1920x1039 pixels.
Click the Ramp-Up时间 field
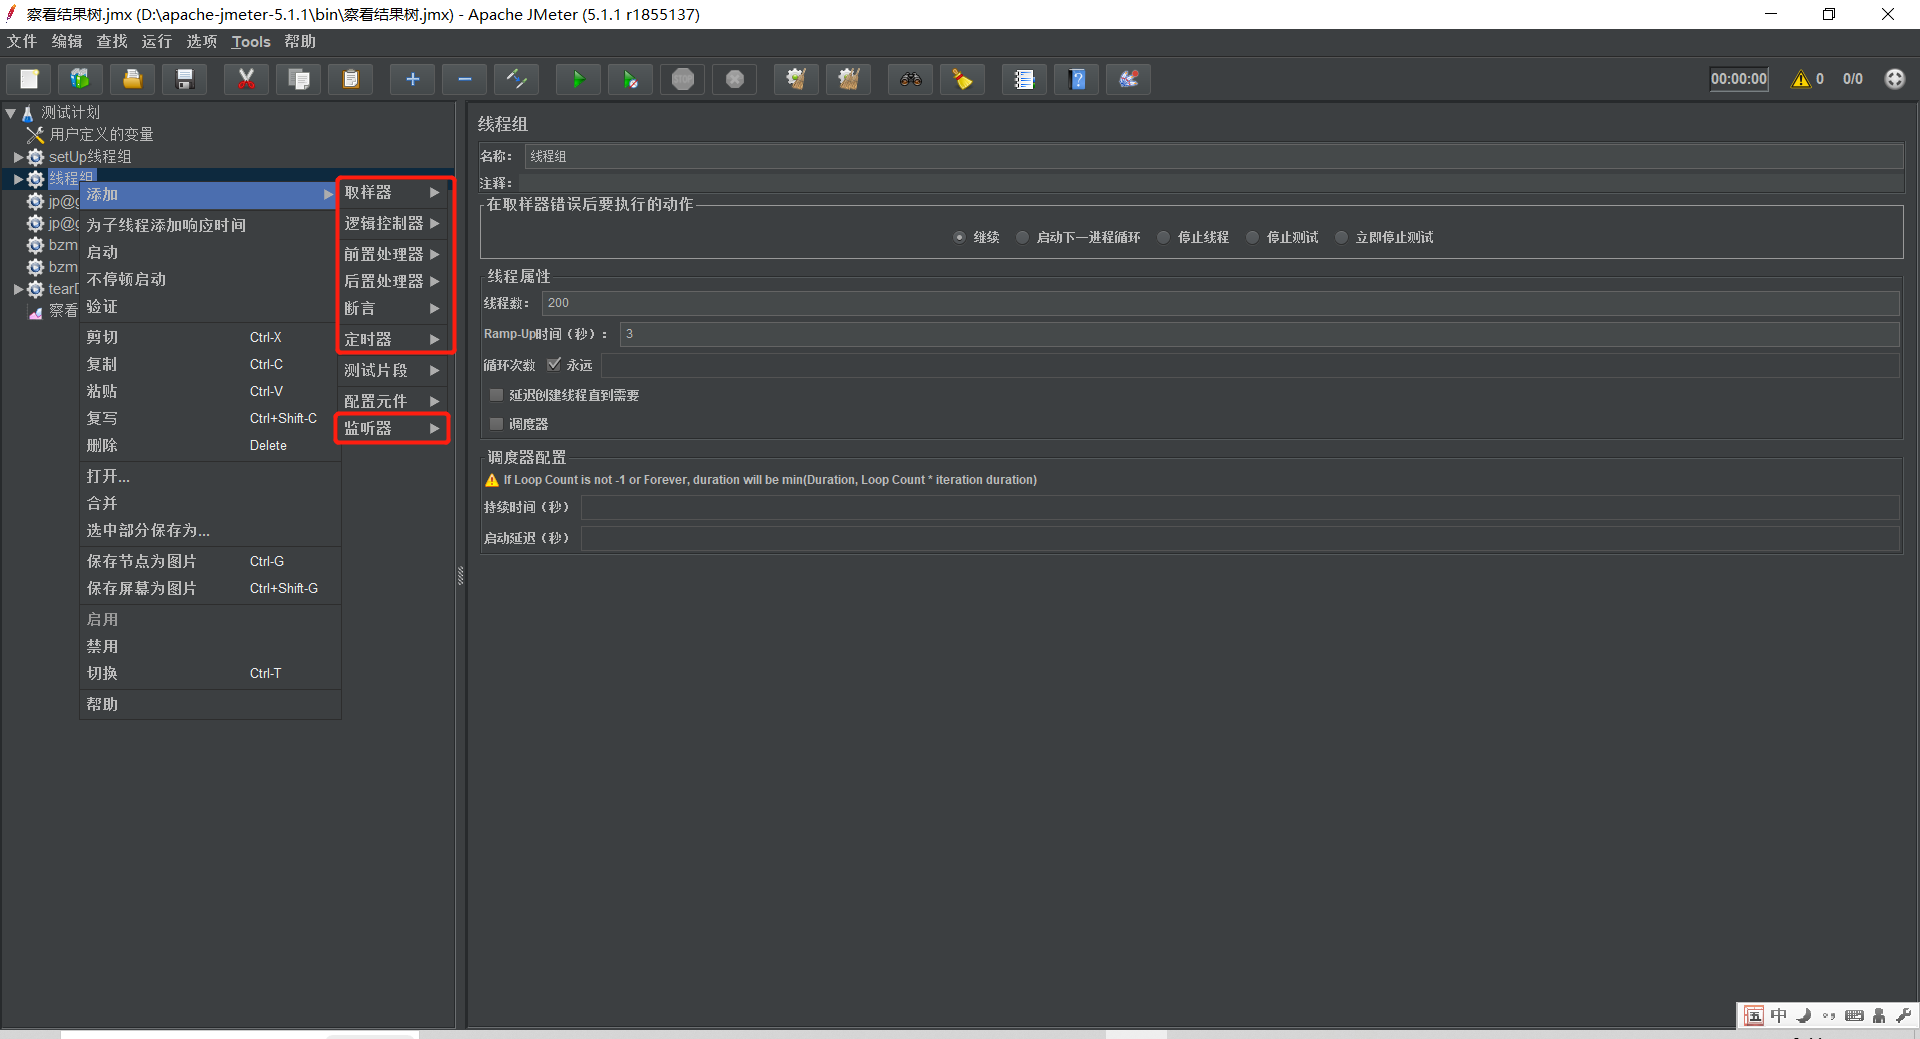pyautogui.click(x=1259, y=334)
